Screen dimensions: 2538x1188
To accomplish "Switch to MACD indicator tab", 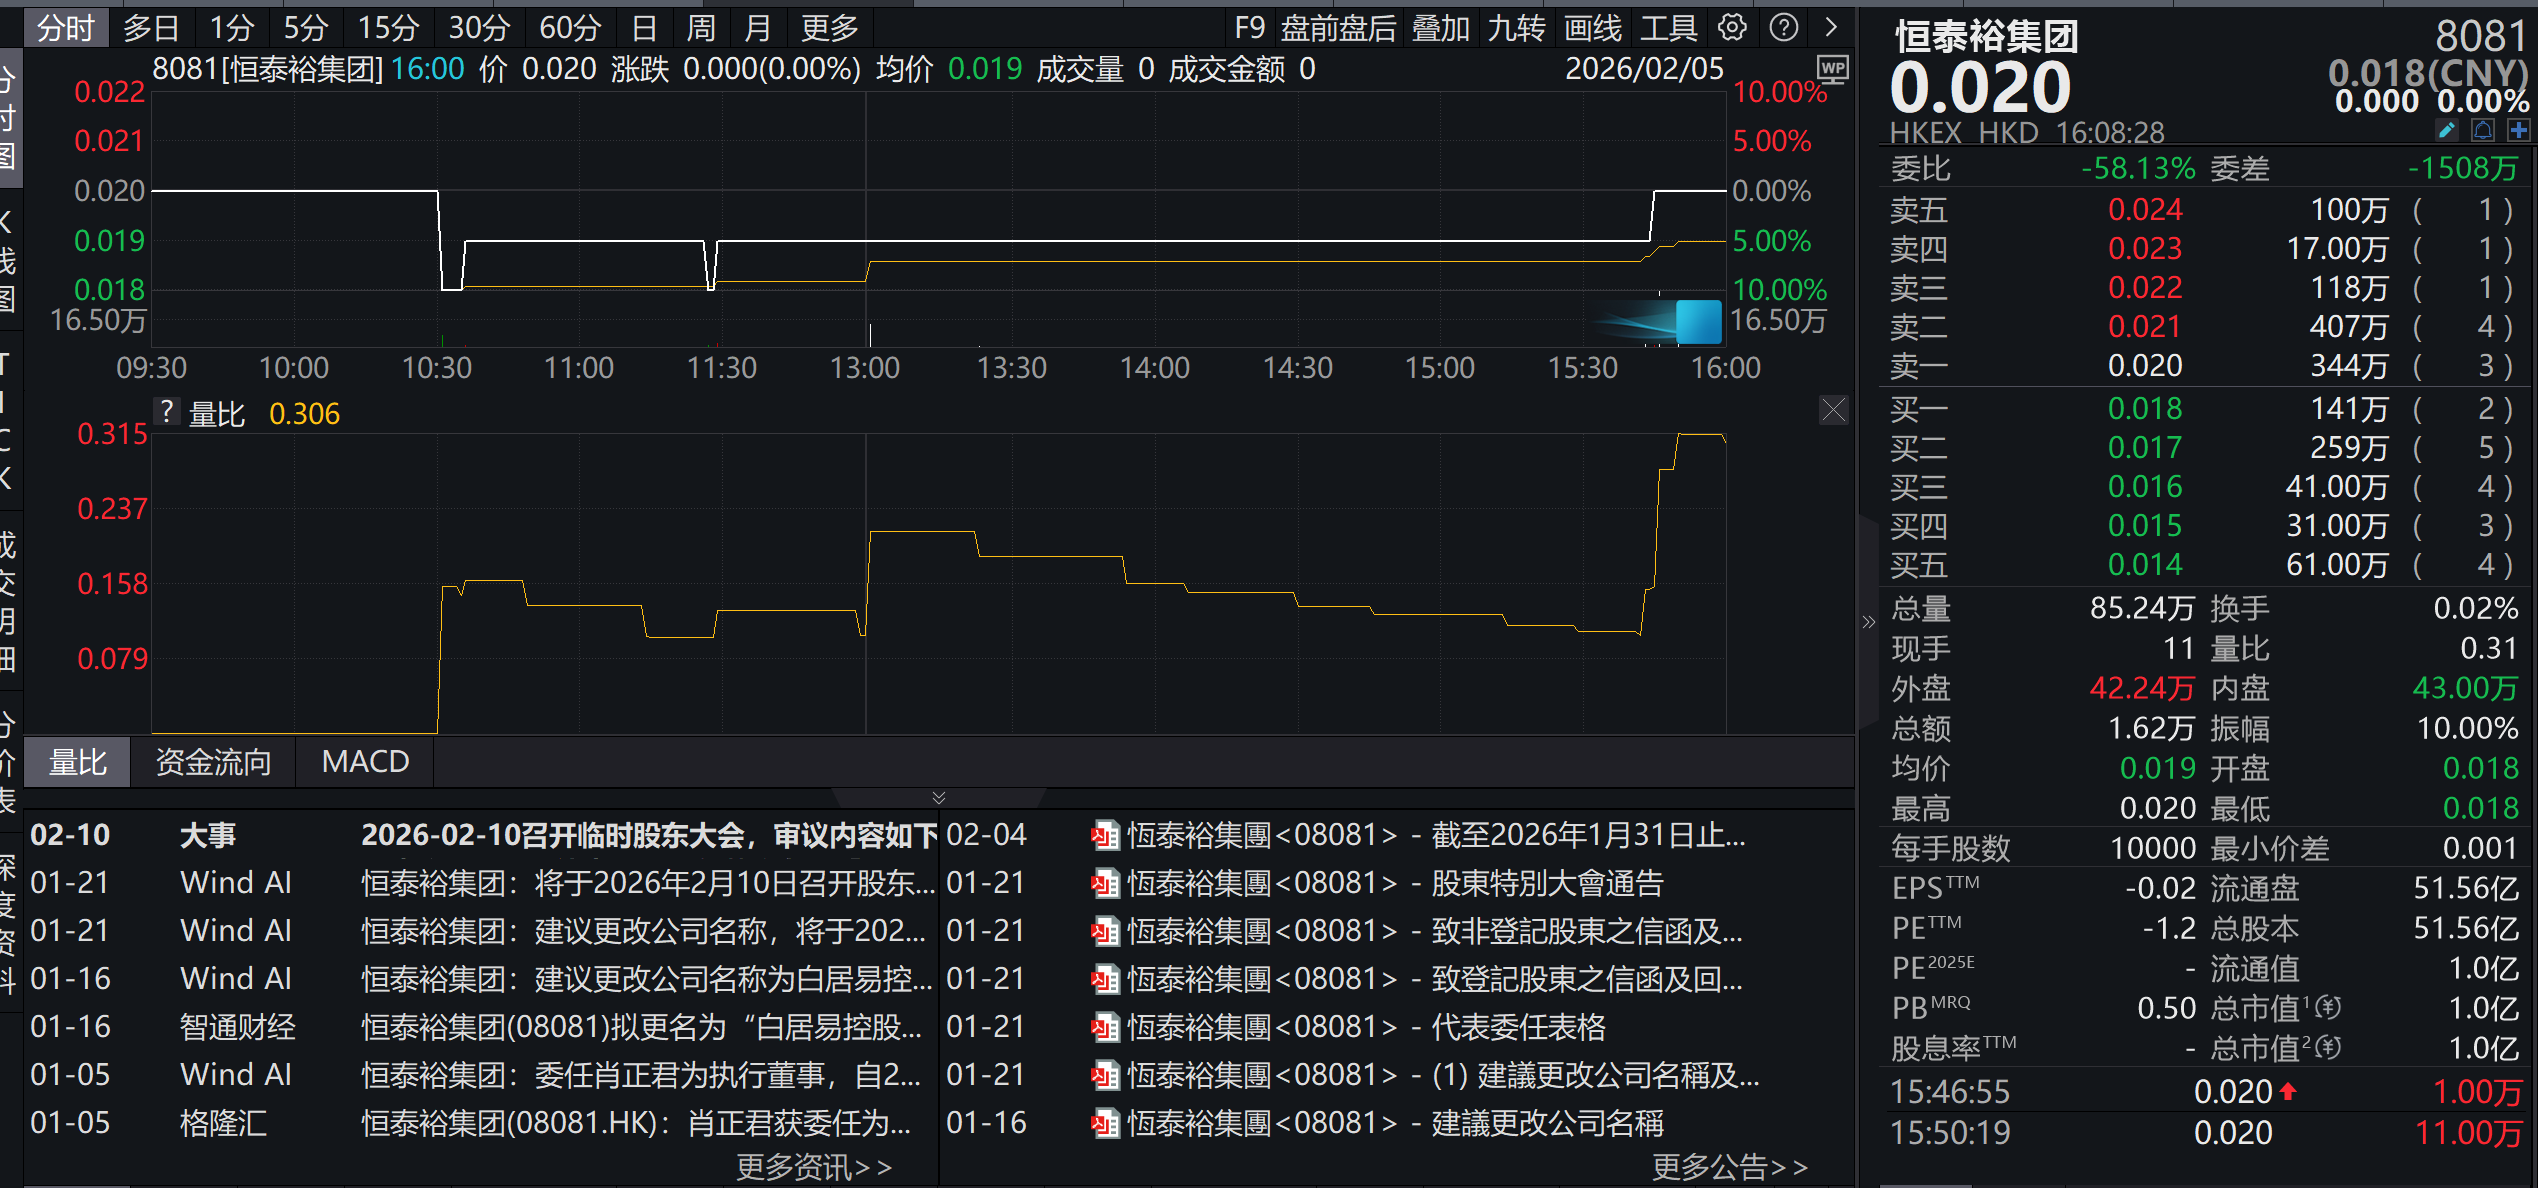I will coord(365,762).
